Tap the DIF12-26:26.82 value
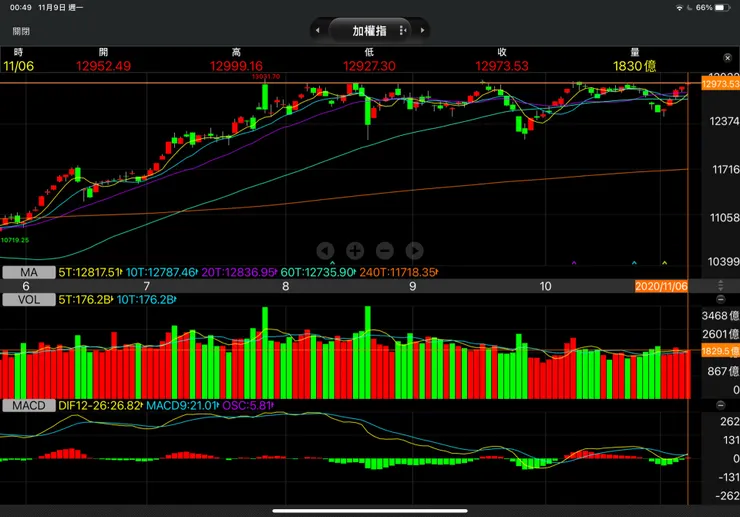Image resolution: width=740 pixels, height=517 pixels. click(x=100, y=406)
